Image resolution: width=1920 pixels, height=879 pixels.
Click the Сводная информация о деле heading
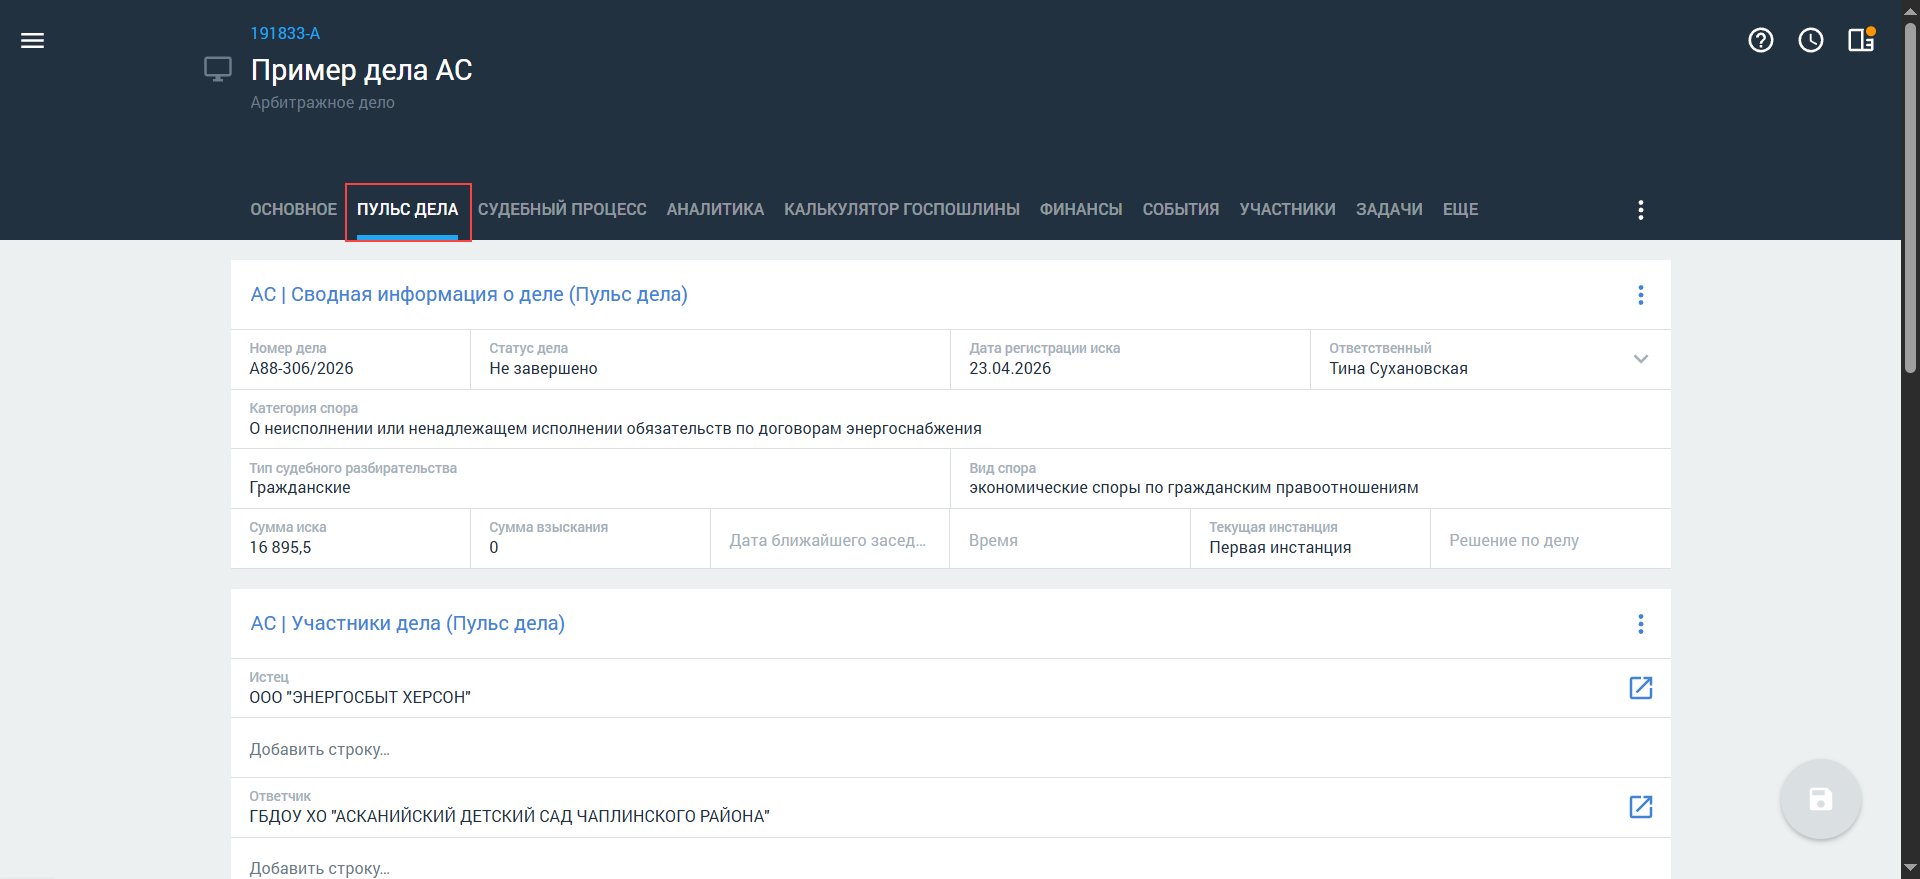(x=469, y=295)
